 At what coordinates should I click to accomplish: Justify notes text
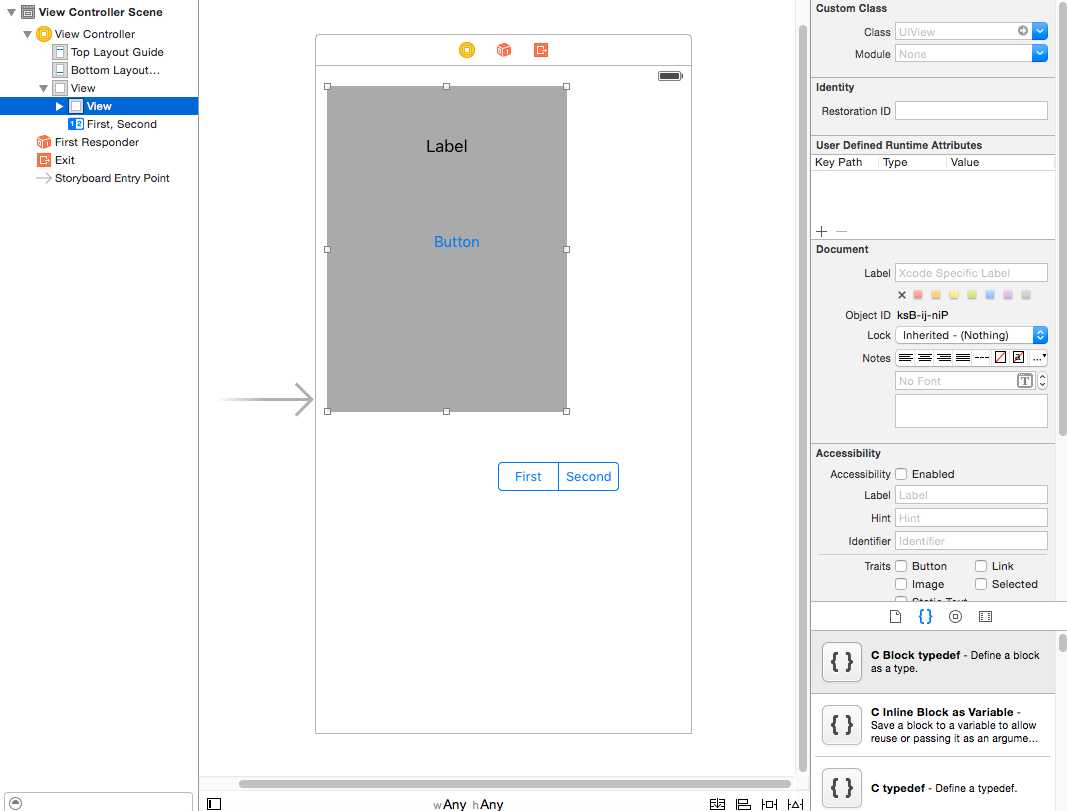click(x=963, y=357)
